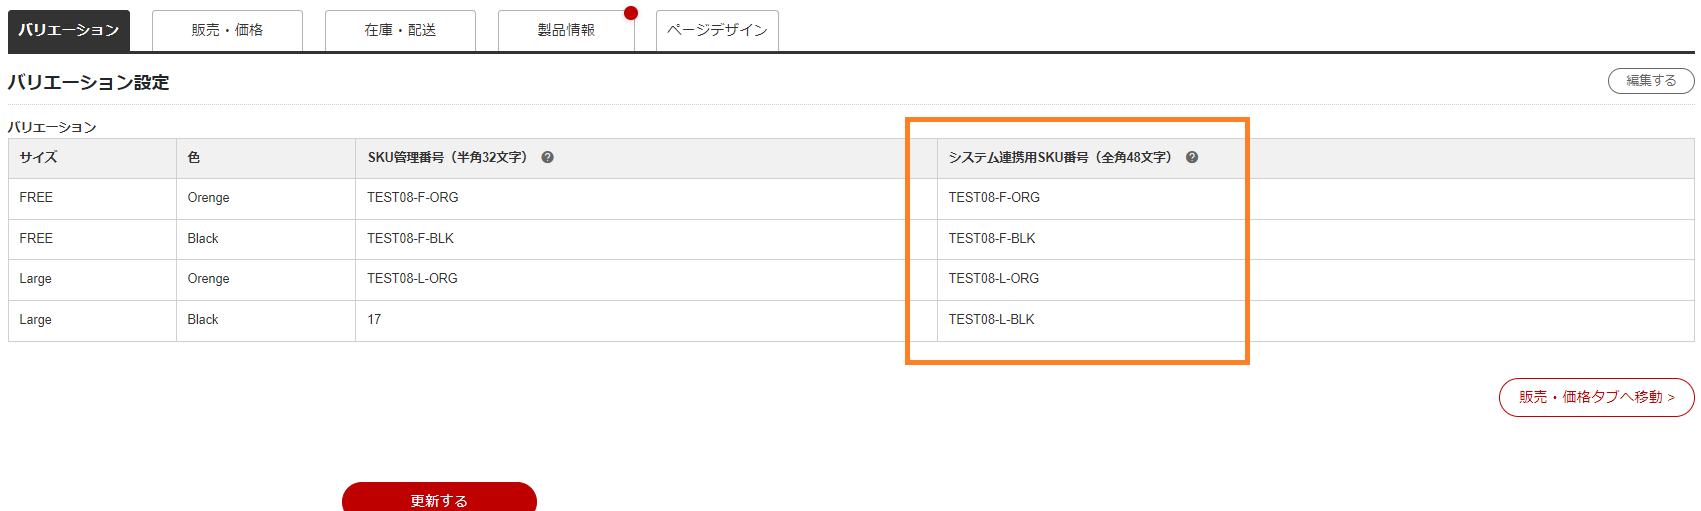Click システム連携用SKU番号 column header text
Image resolution: width=1701 pixels, height=511 pixels.
coord(1060,157)
